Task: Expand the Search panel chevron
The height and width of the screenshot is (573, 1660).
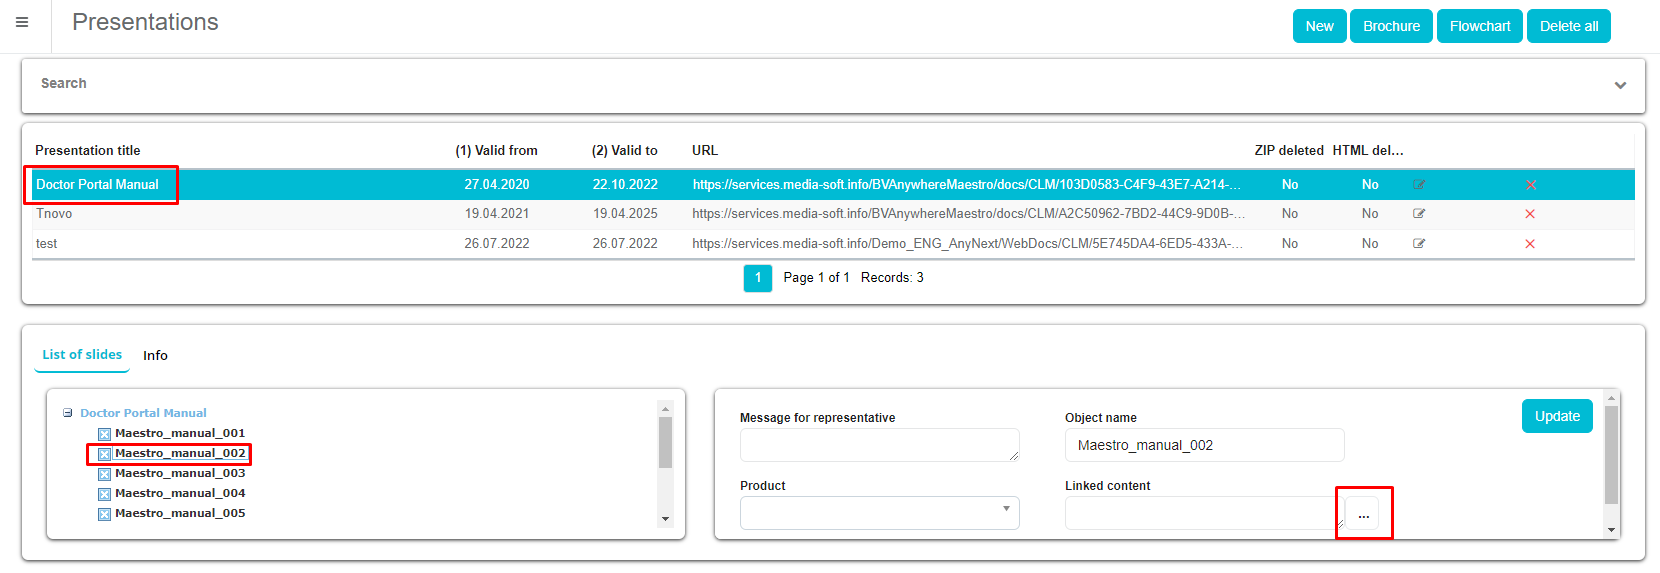Action: click(1620, 85)
